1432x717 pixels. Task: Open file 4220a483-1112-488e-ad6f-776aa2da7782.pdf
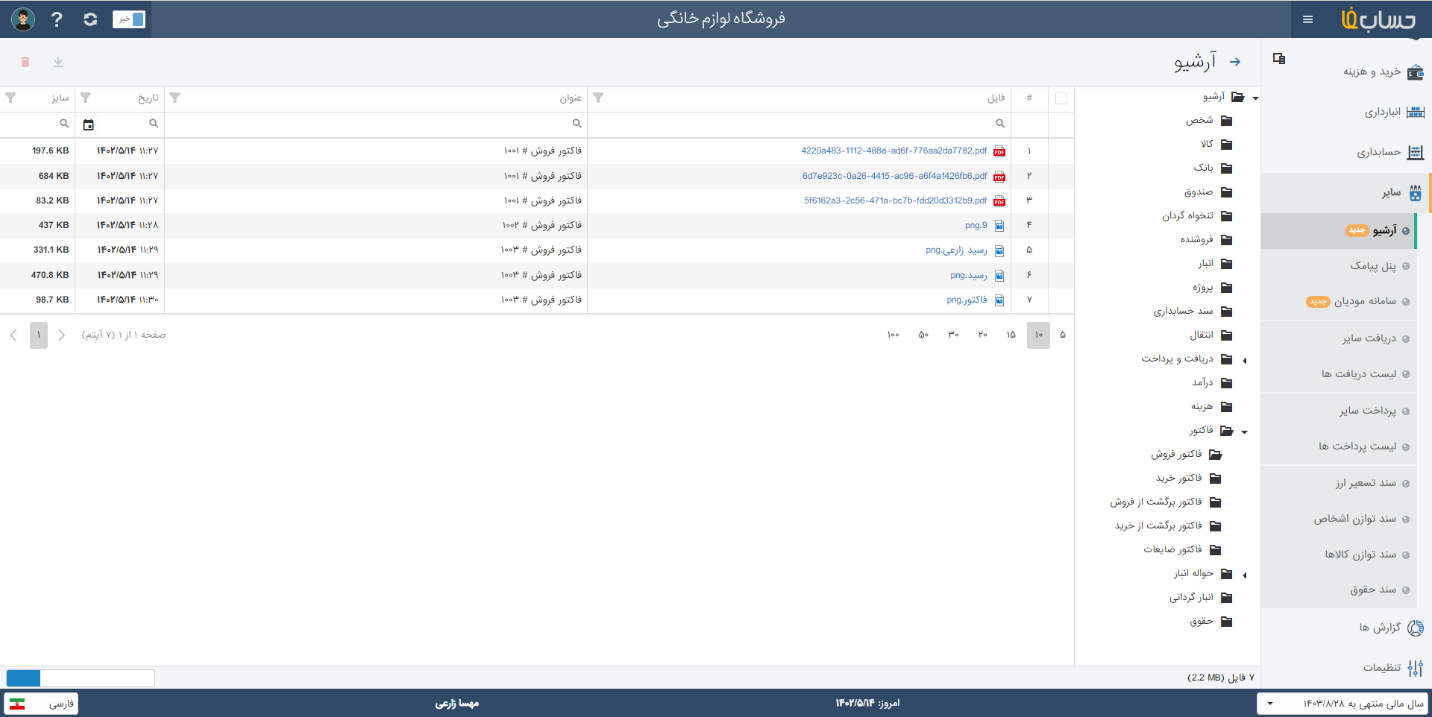click(894, 151)
